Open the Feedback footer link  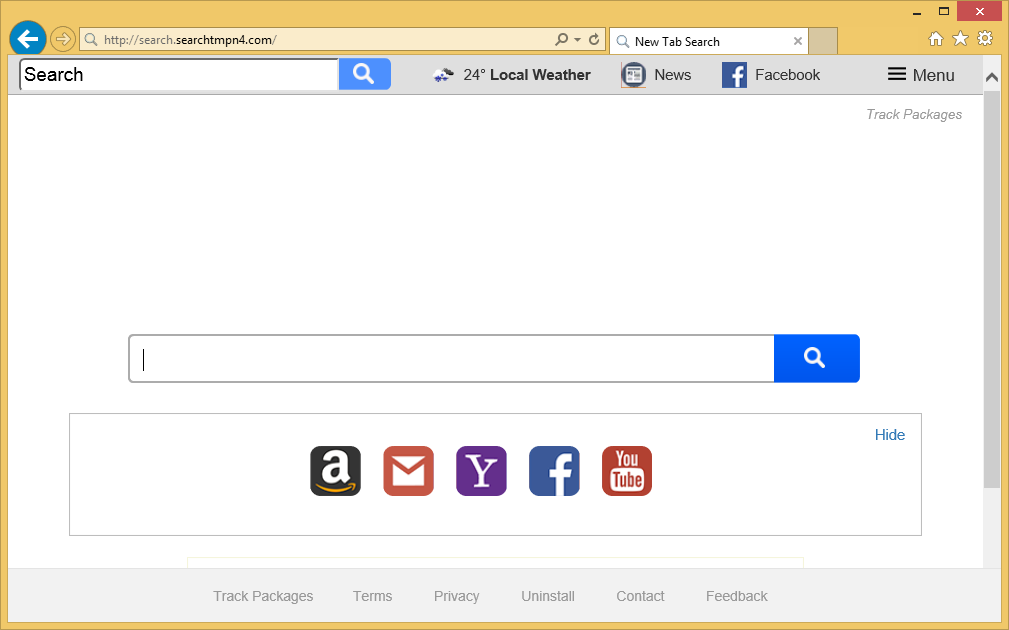point(736,596)
